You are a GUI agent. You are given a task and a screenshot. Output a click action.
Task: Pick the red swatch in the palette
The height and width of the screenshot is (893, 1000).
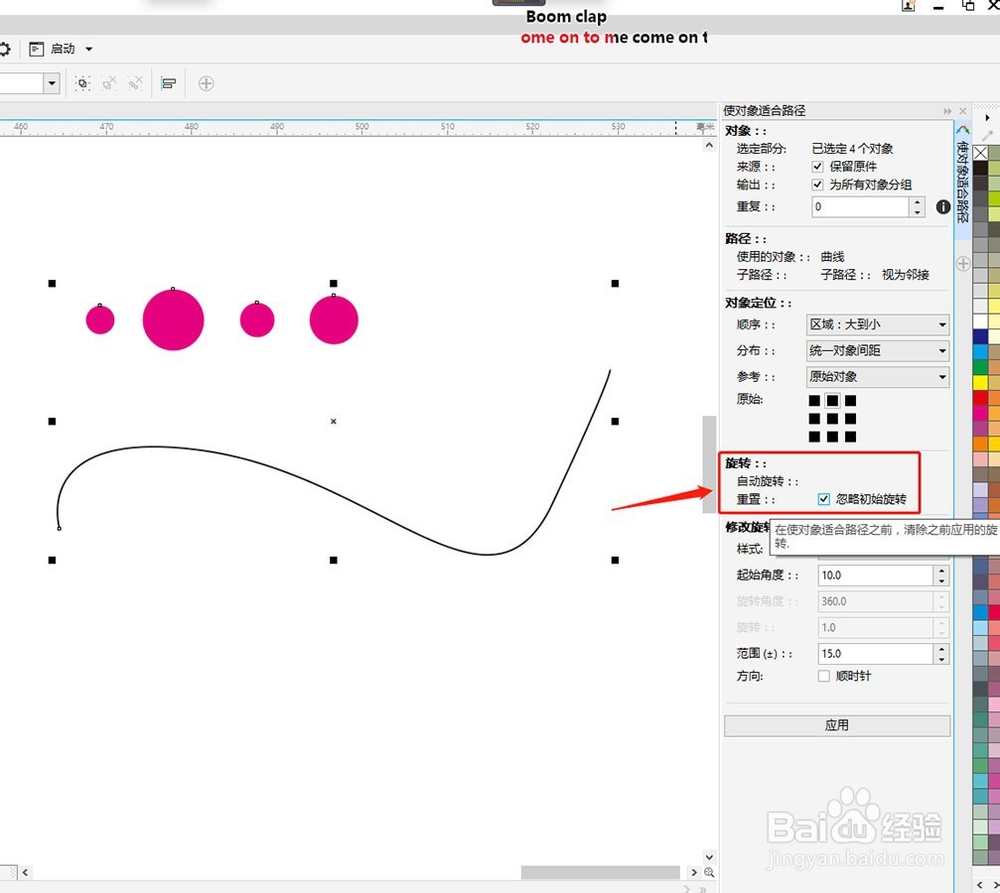(980, 397)
